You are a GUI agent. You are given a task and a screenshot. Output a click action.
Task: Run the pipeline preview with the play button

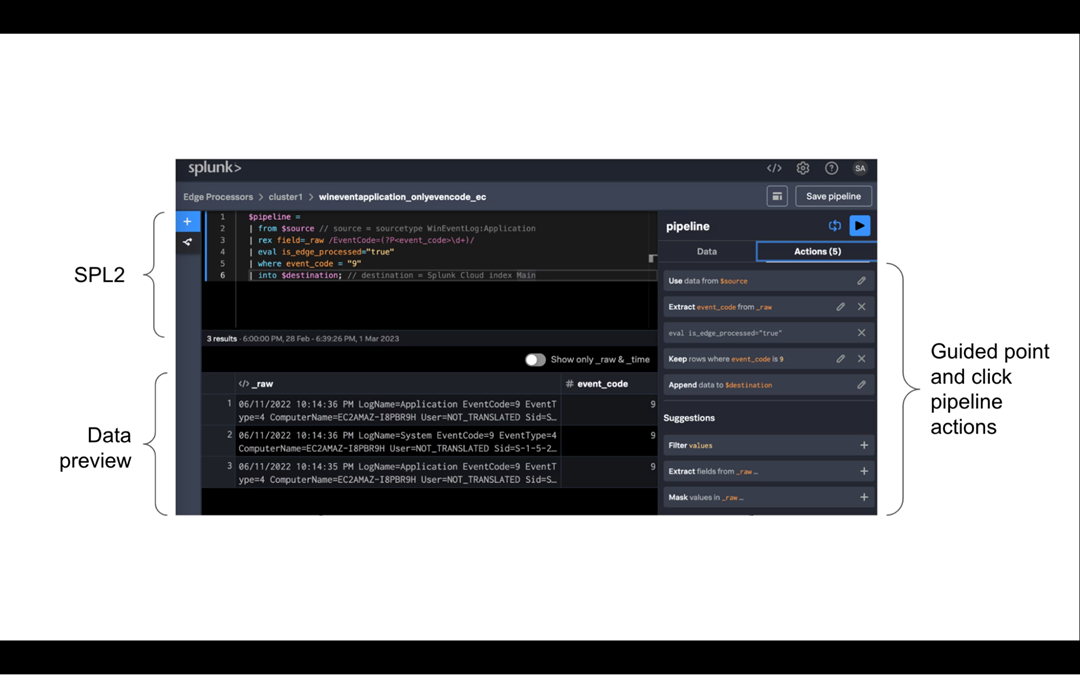[x=859, y=226]
